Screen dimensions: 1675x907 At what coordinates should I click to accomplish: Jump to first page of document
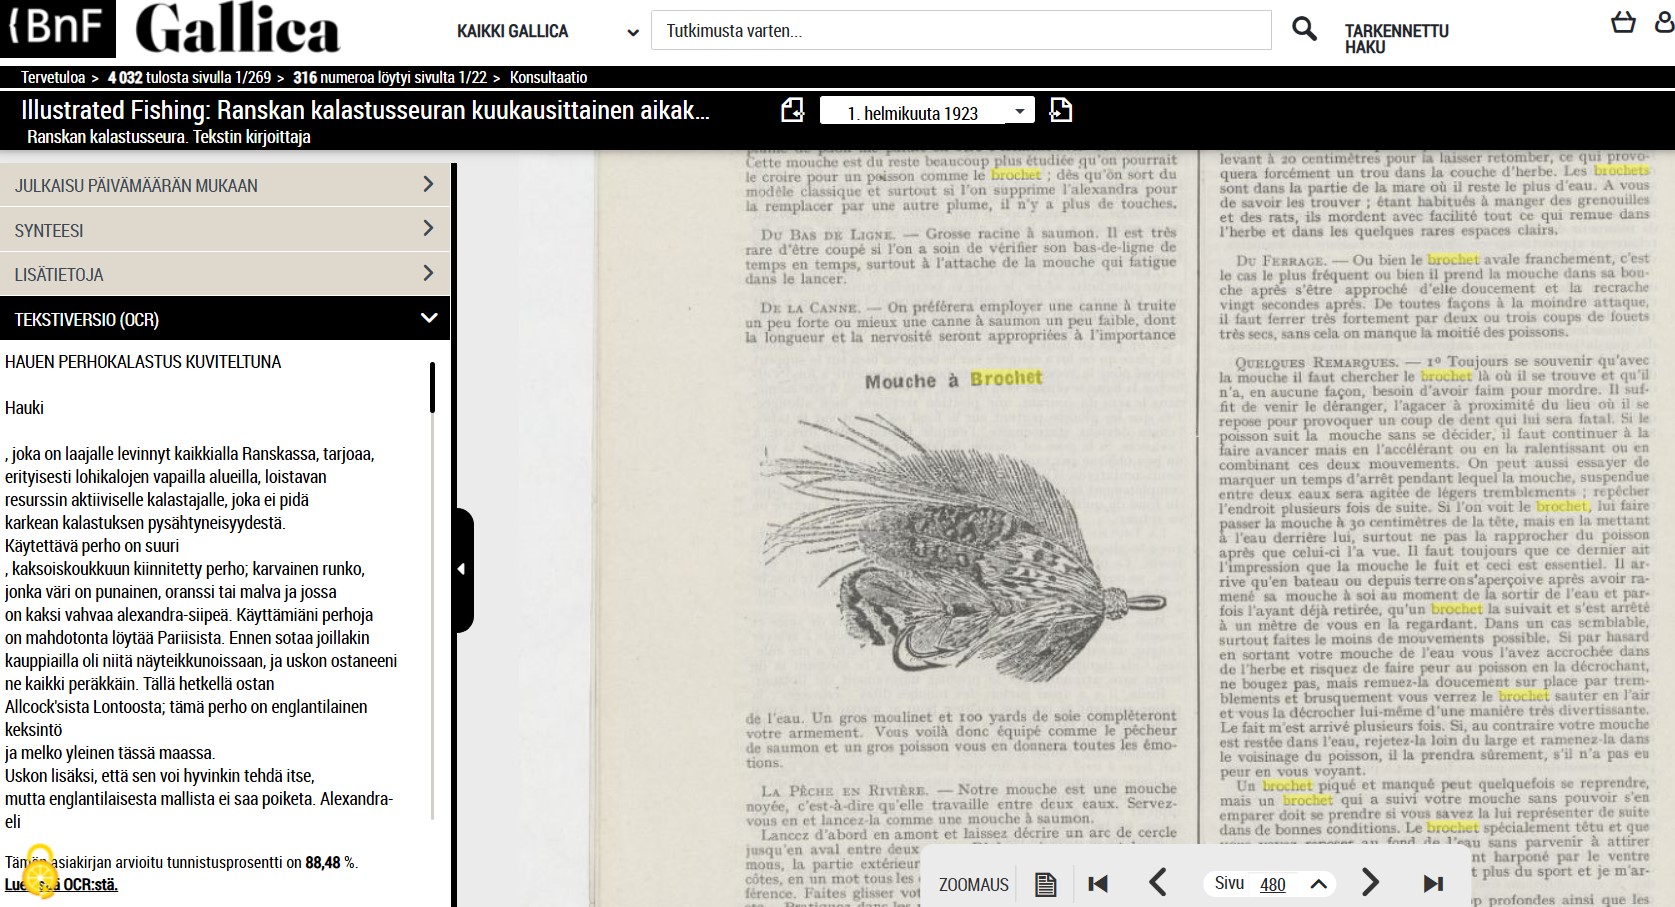1098,883
